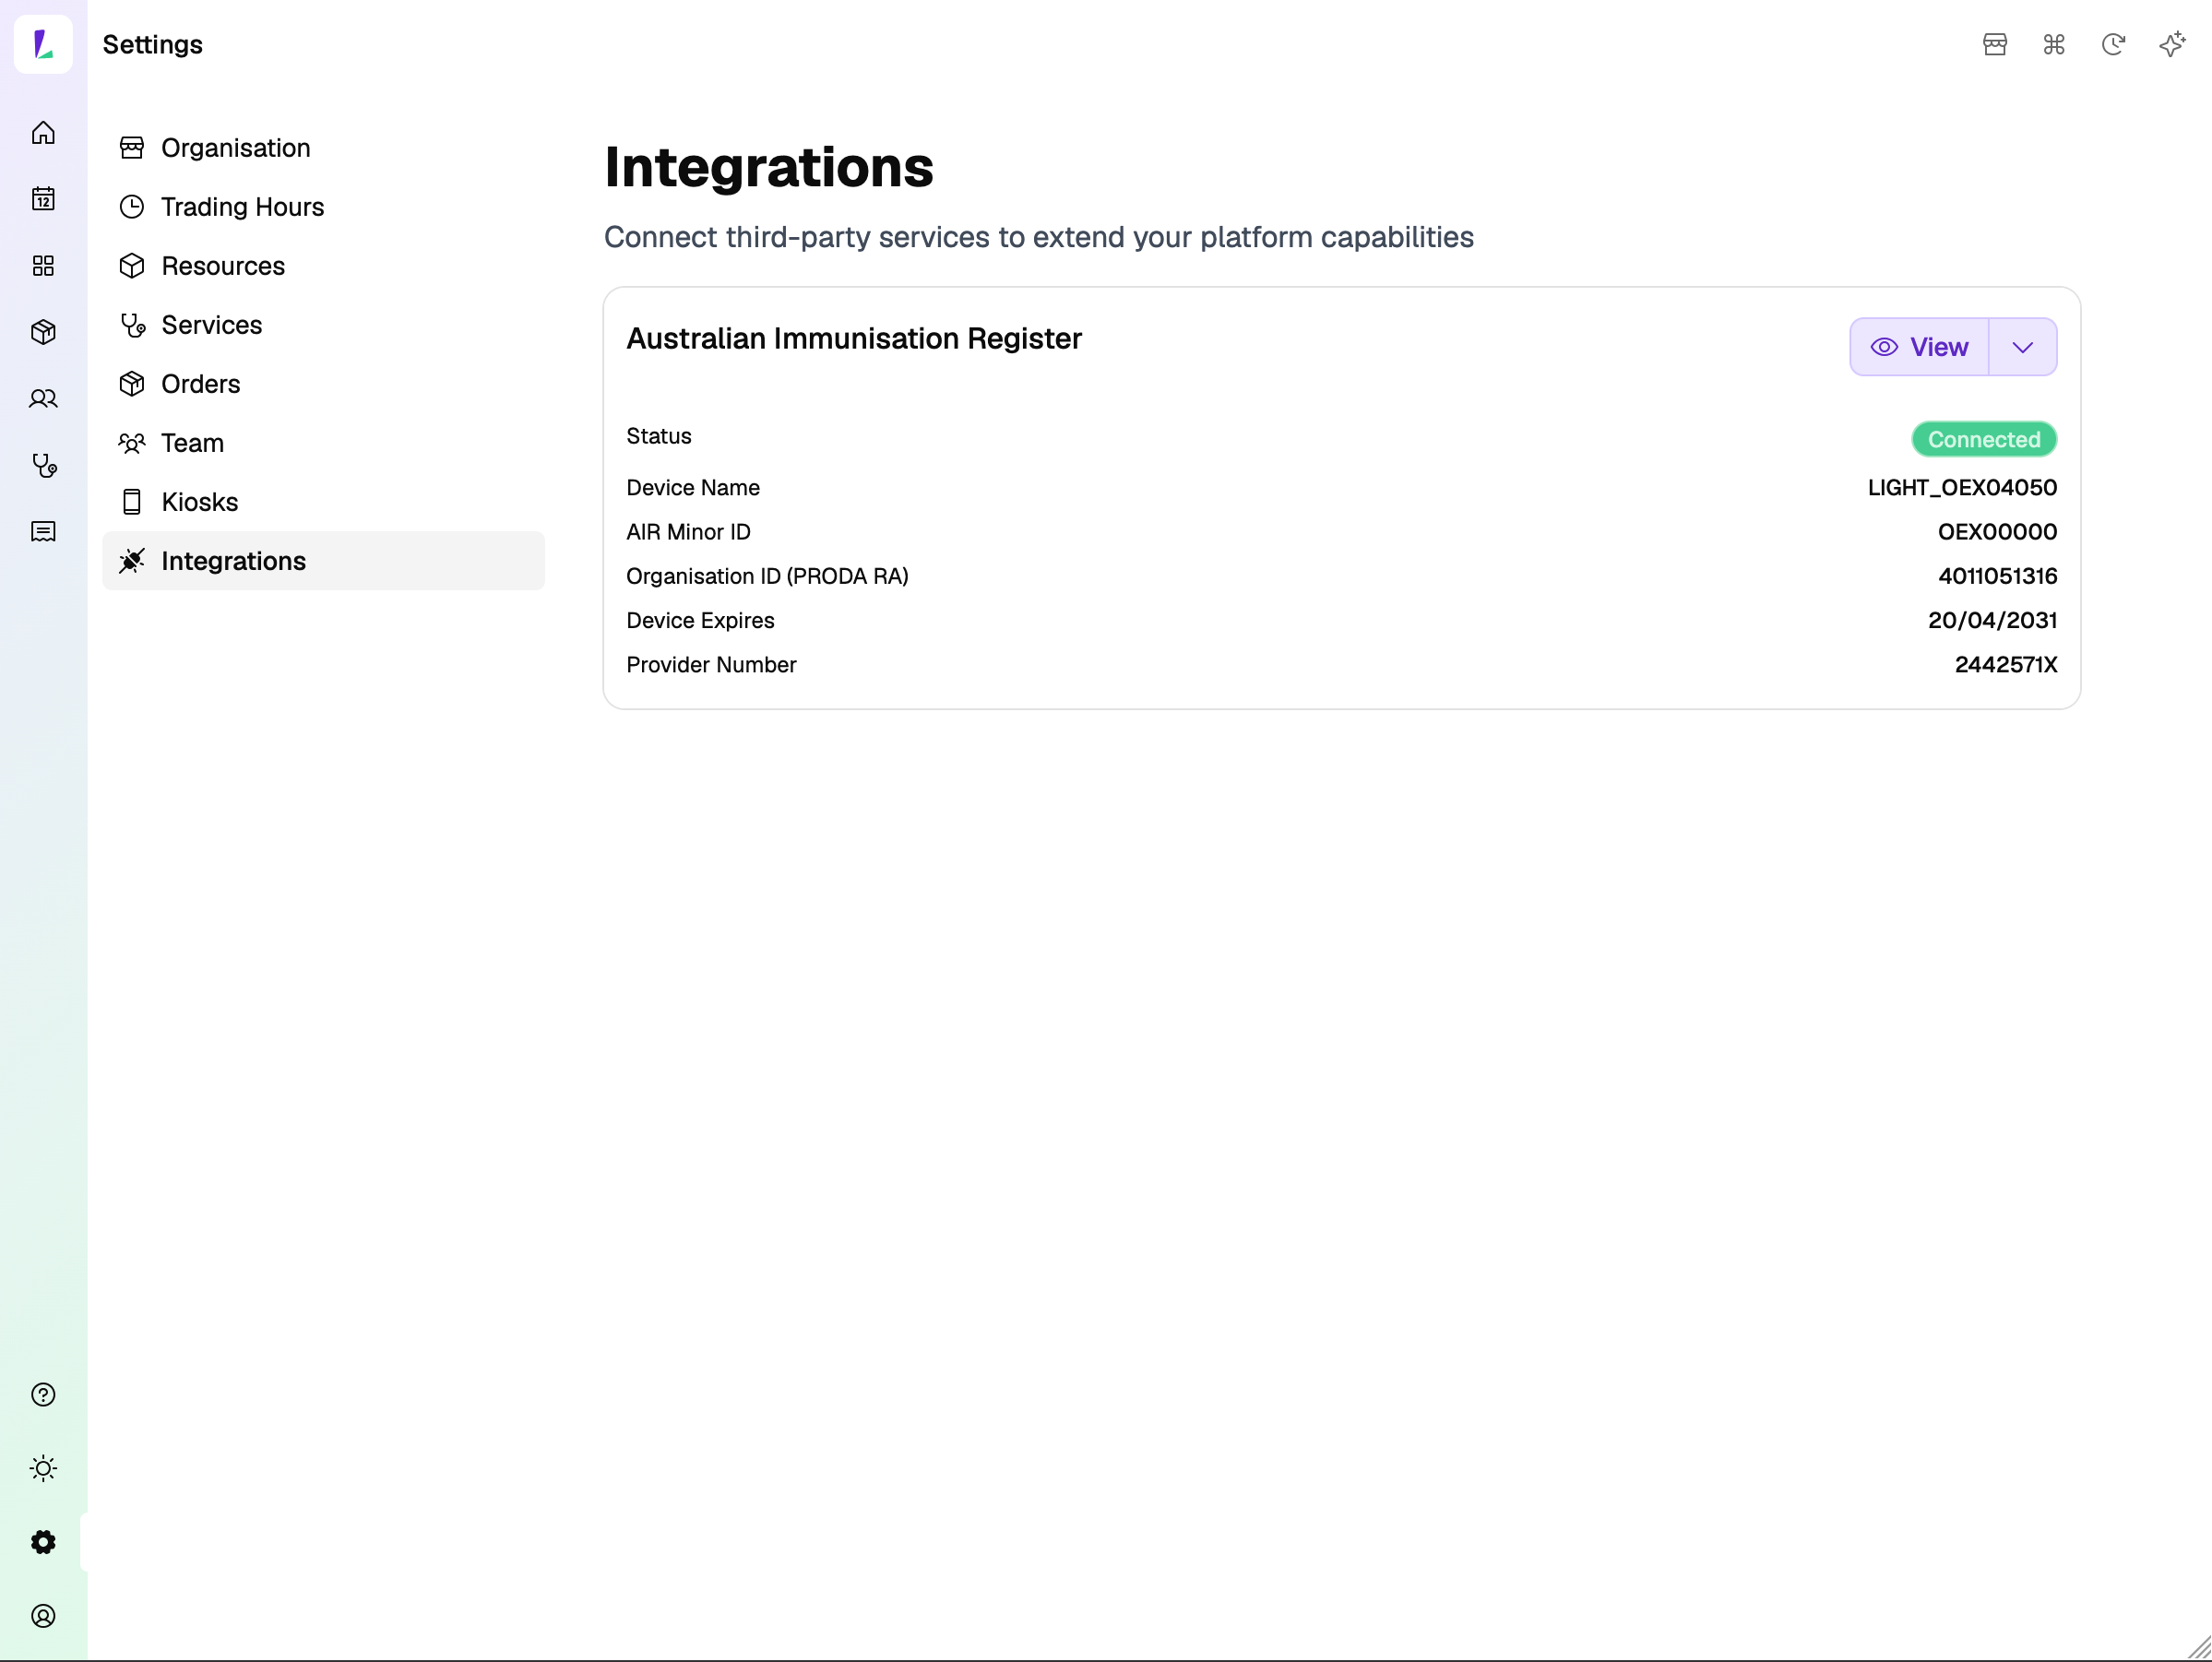The height and width of the screenshot is (1662, 2212).
Task: Click the View button for Australian Immunisation Register
Action: pos(1919,347)
